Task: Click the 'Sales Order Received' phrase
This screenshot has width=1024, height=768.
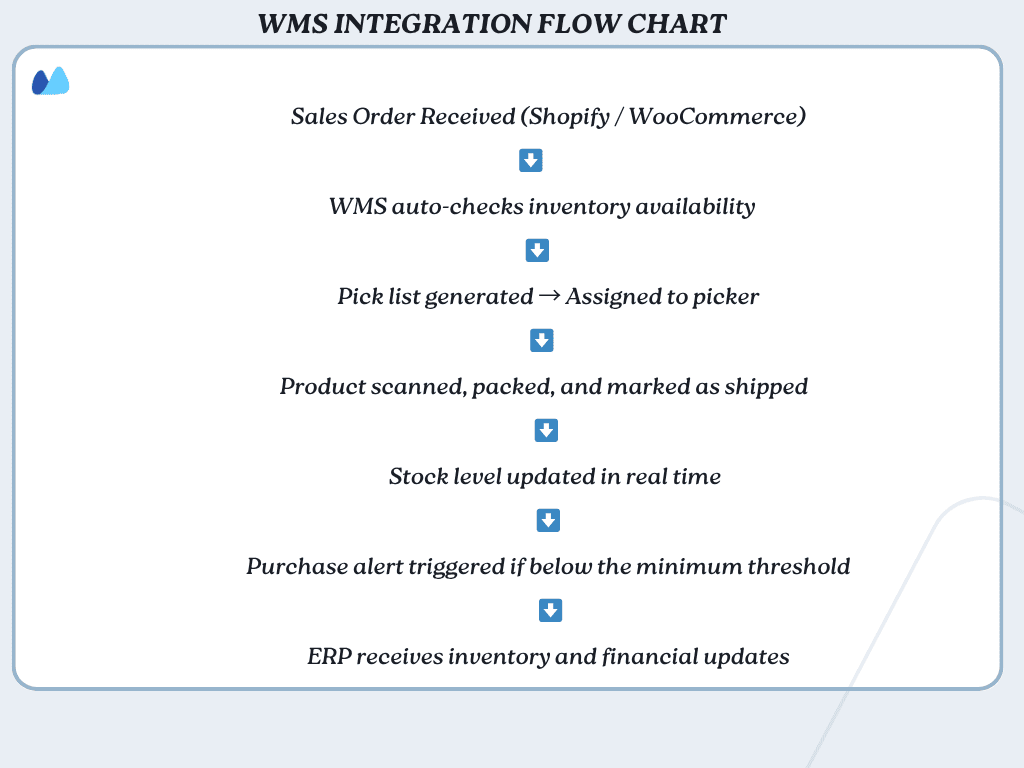Action: (402, 116)
